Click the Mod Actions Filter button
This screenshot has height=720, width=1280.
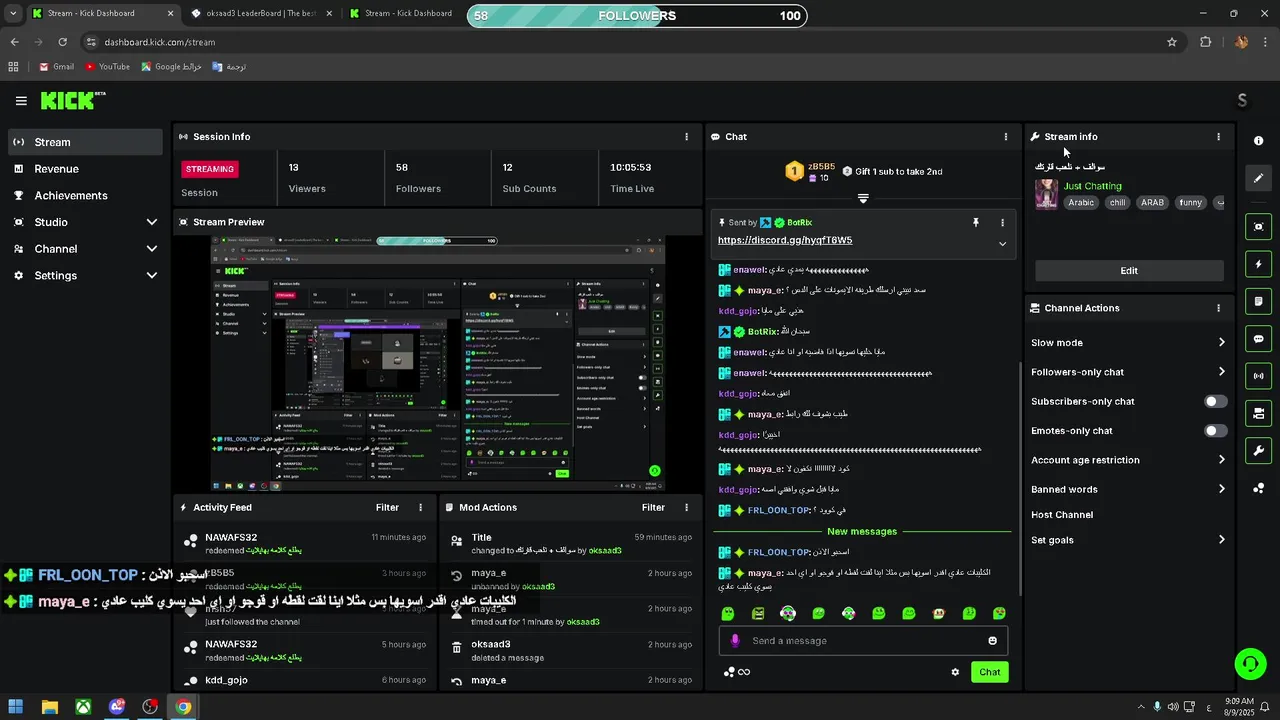point(653,508)
